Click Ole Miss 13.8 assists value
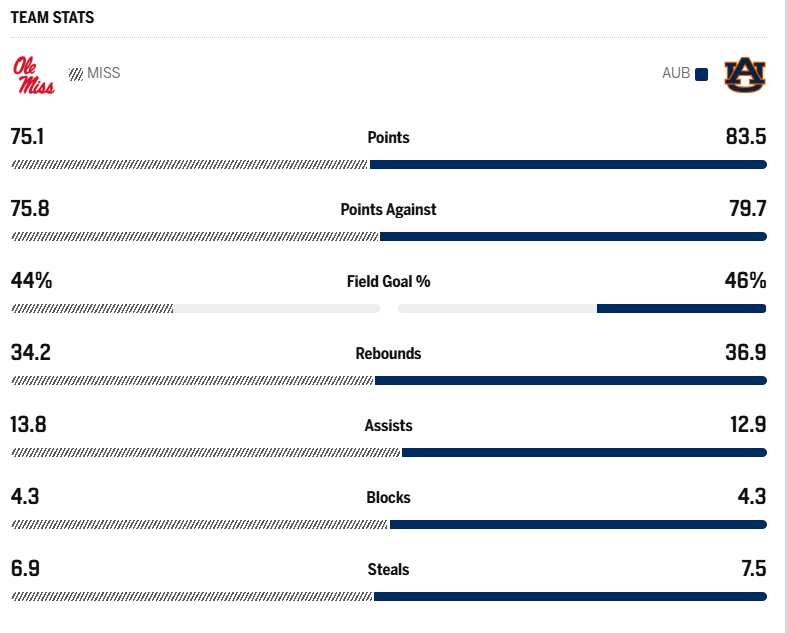The width and height of the screenshot is (787, 633). pyautogui.click(x=29, y=425)
